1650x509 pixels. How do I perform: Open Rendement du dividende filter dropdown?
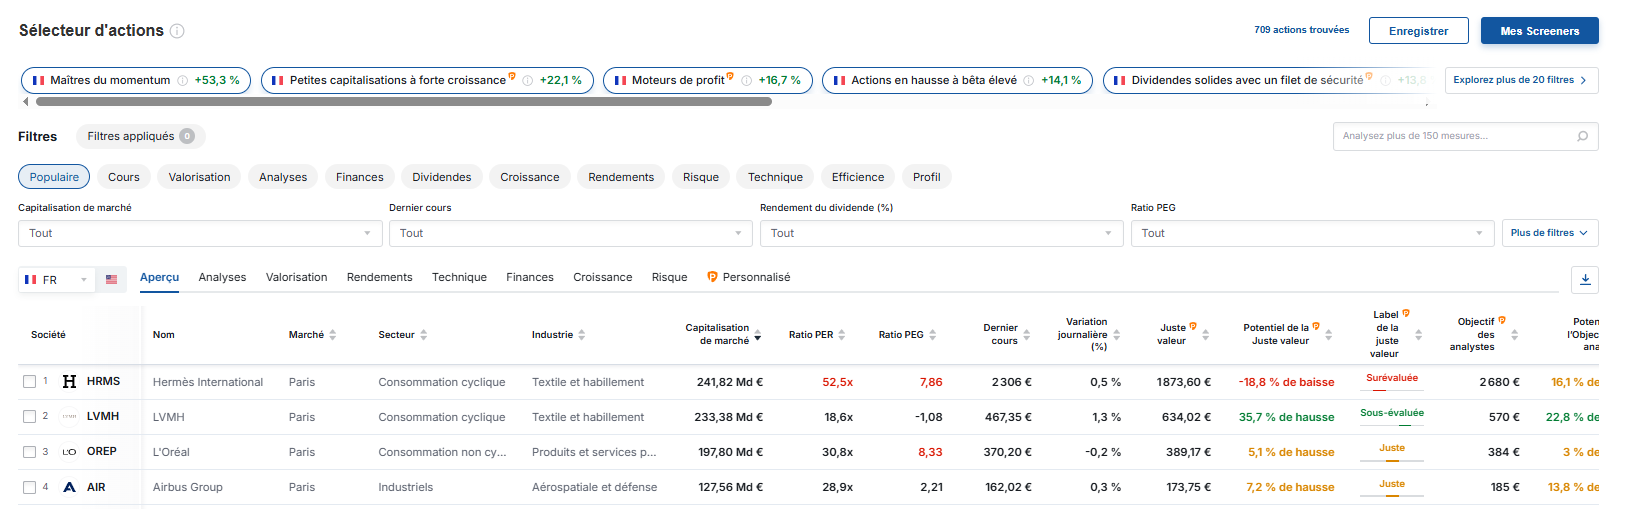click(942, 233)
